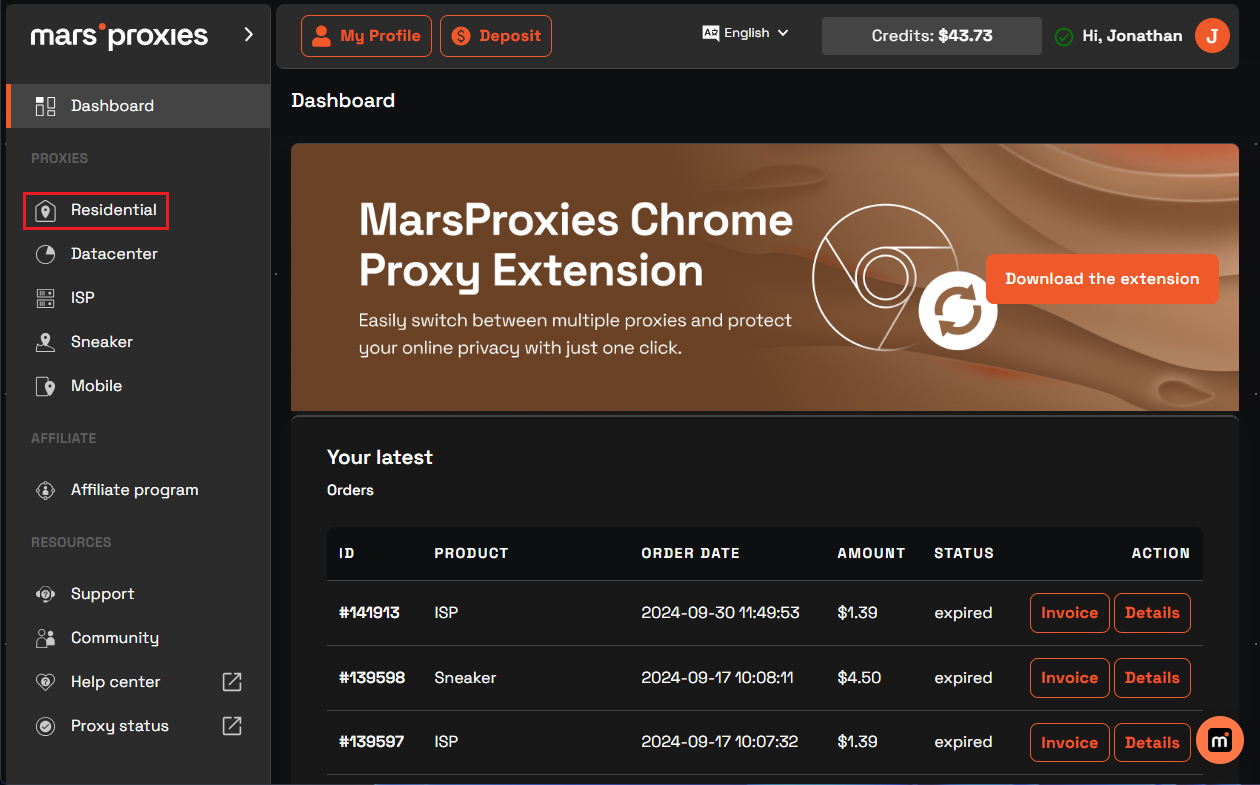The width and height of the screenshot is (1260, 785).
Task: Open Details for order #139598
Action: pyautogui.click(x=1152, y=678)
